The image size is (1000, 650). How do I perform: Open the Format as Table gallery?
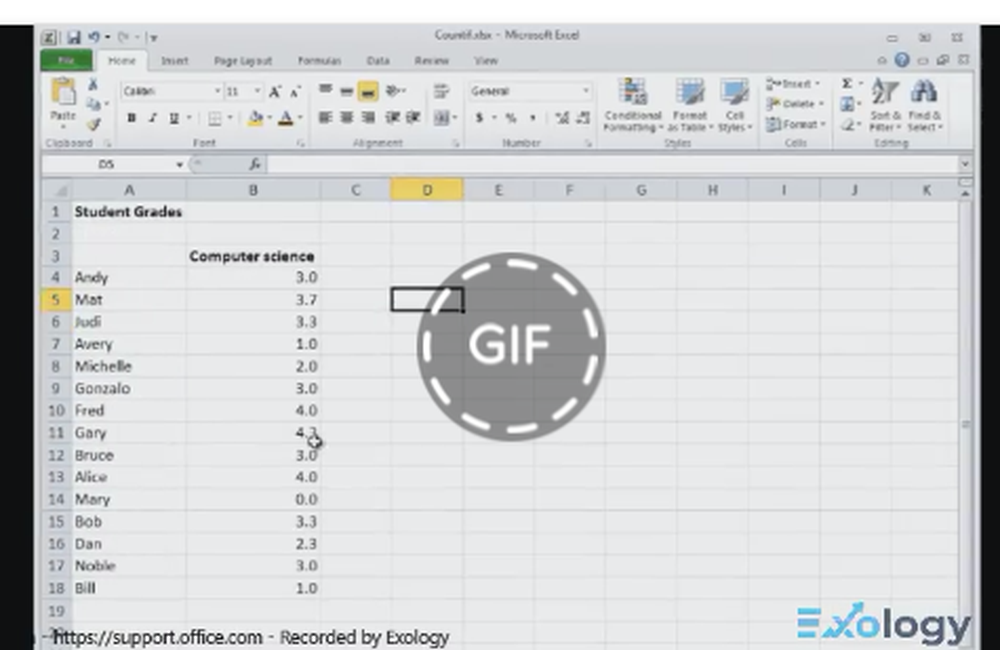[690, 105]
